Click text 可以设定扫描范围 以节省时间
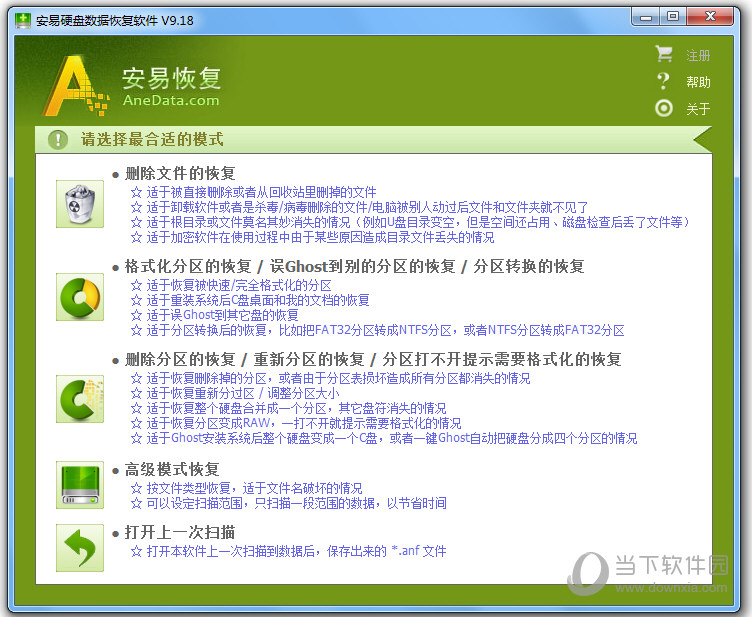This screenshot has height=617, width=752. point(296,503)
